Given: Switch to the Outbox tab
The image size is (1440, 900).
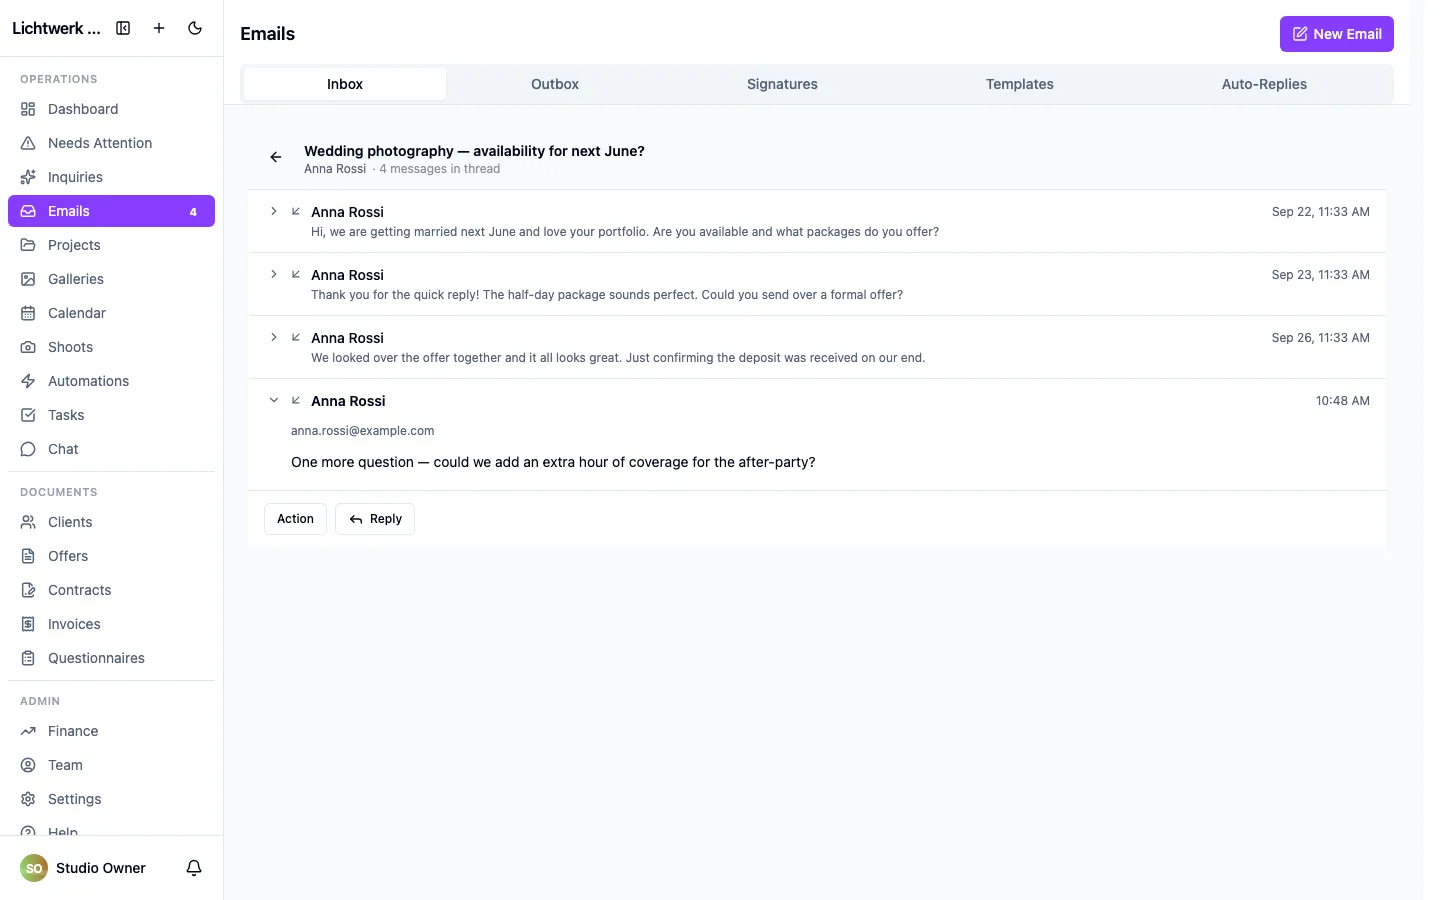Looking at the screenshot, I should coord(555,84).
